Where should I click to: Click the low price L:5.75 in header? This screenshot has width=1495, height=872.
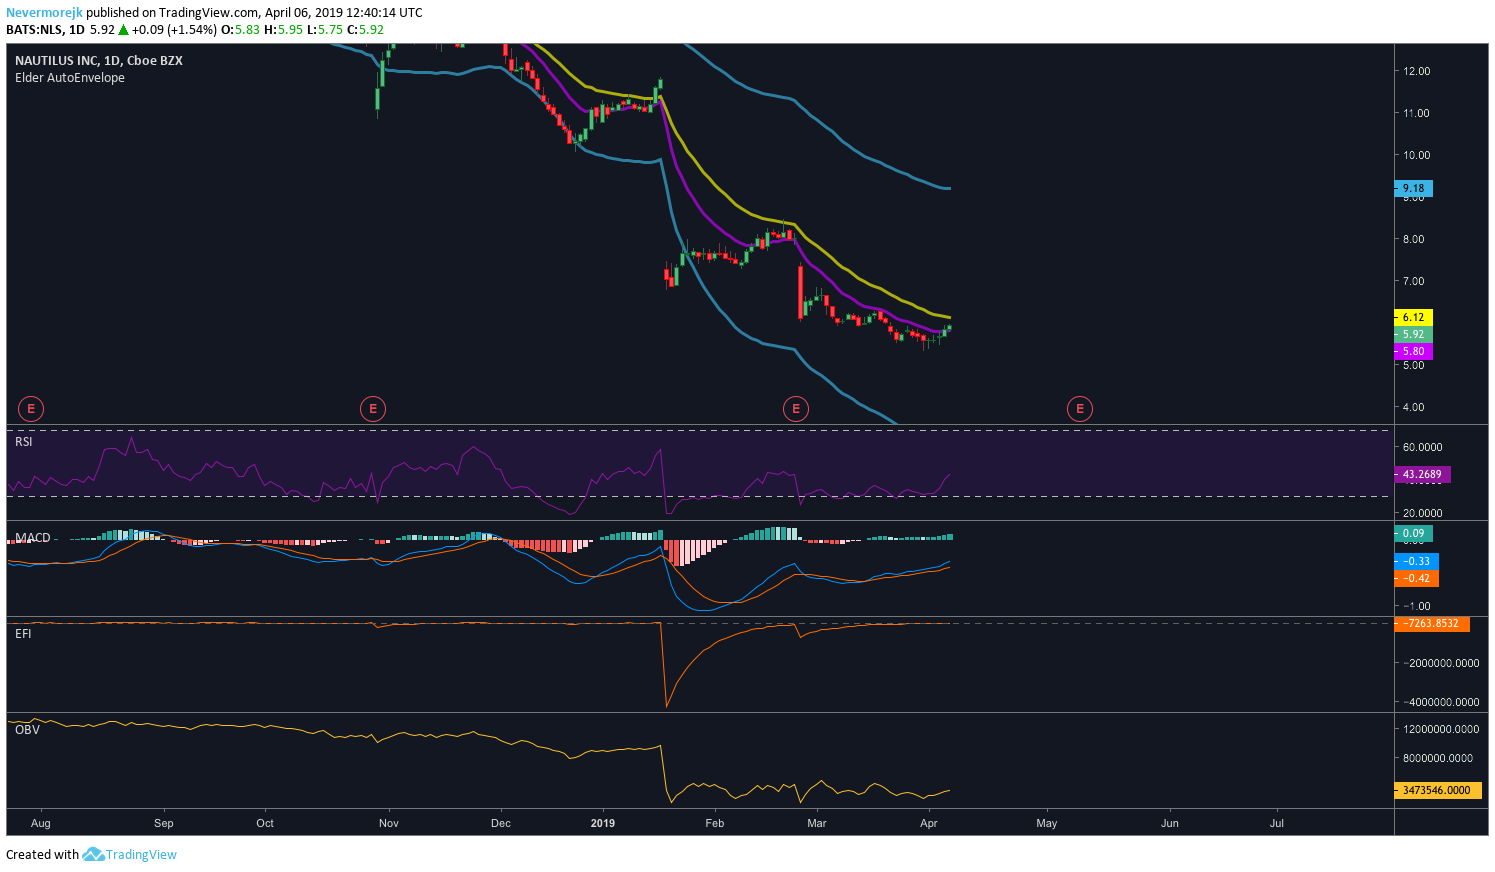click(x=324, y=30)
